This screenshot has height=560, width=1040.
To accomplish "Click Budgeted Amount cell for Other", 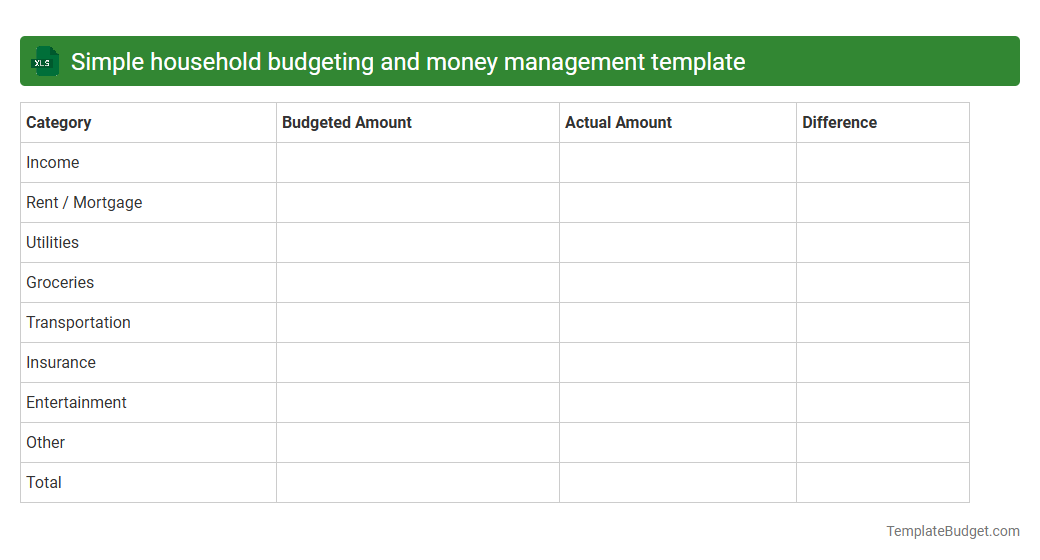I will 418,443.
